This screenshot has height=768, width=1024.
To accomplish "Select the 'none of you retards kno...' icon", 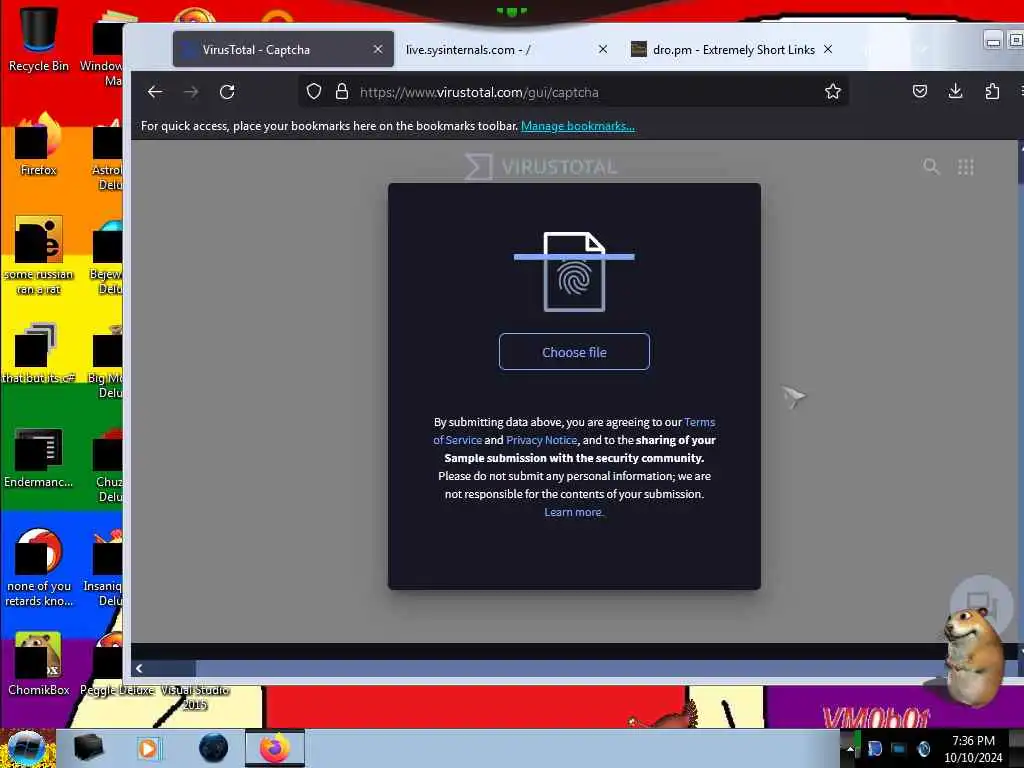I will pos(38,567).
